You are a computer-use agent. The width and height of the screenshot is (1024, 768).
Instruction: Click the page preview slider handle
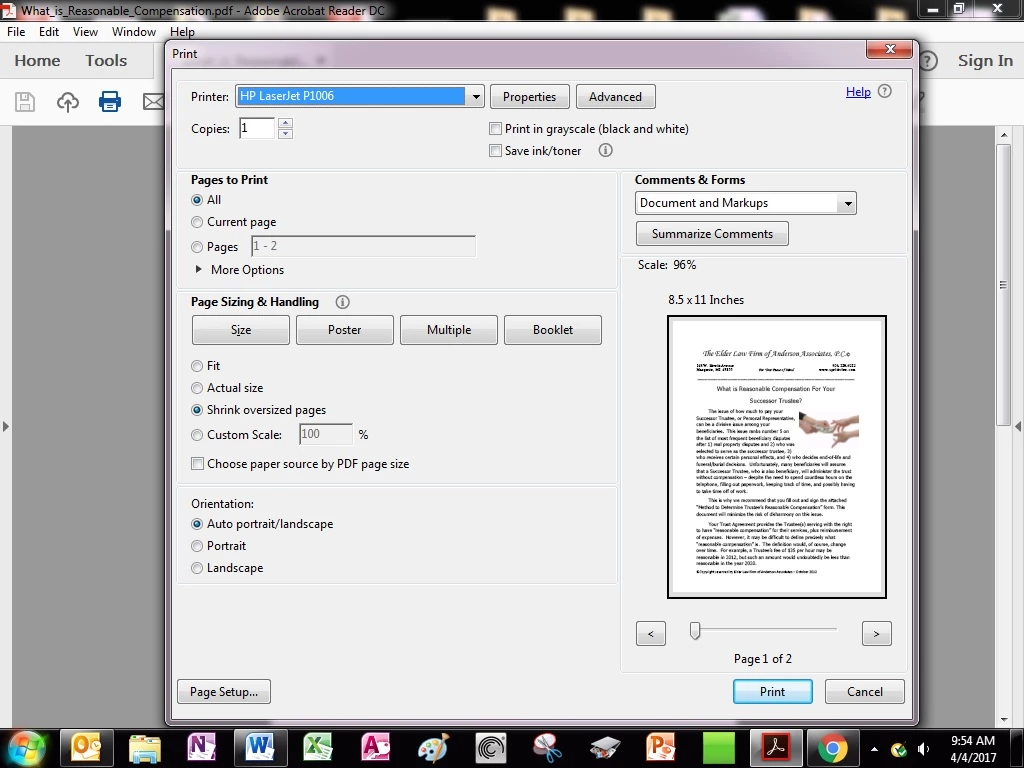click(x=695, y=630)
